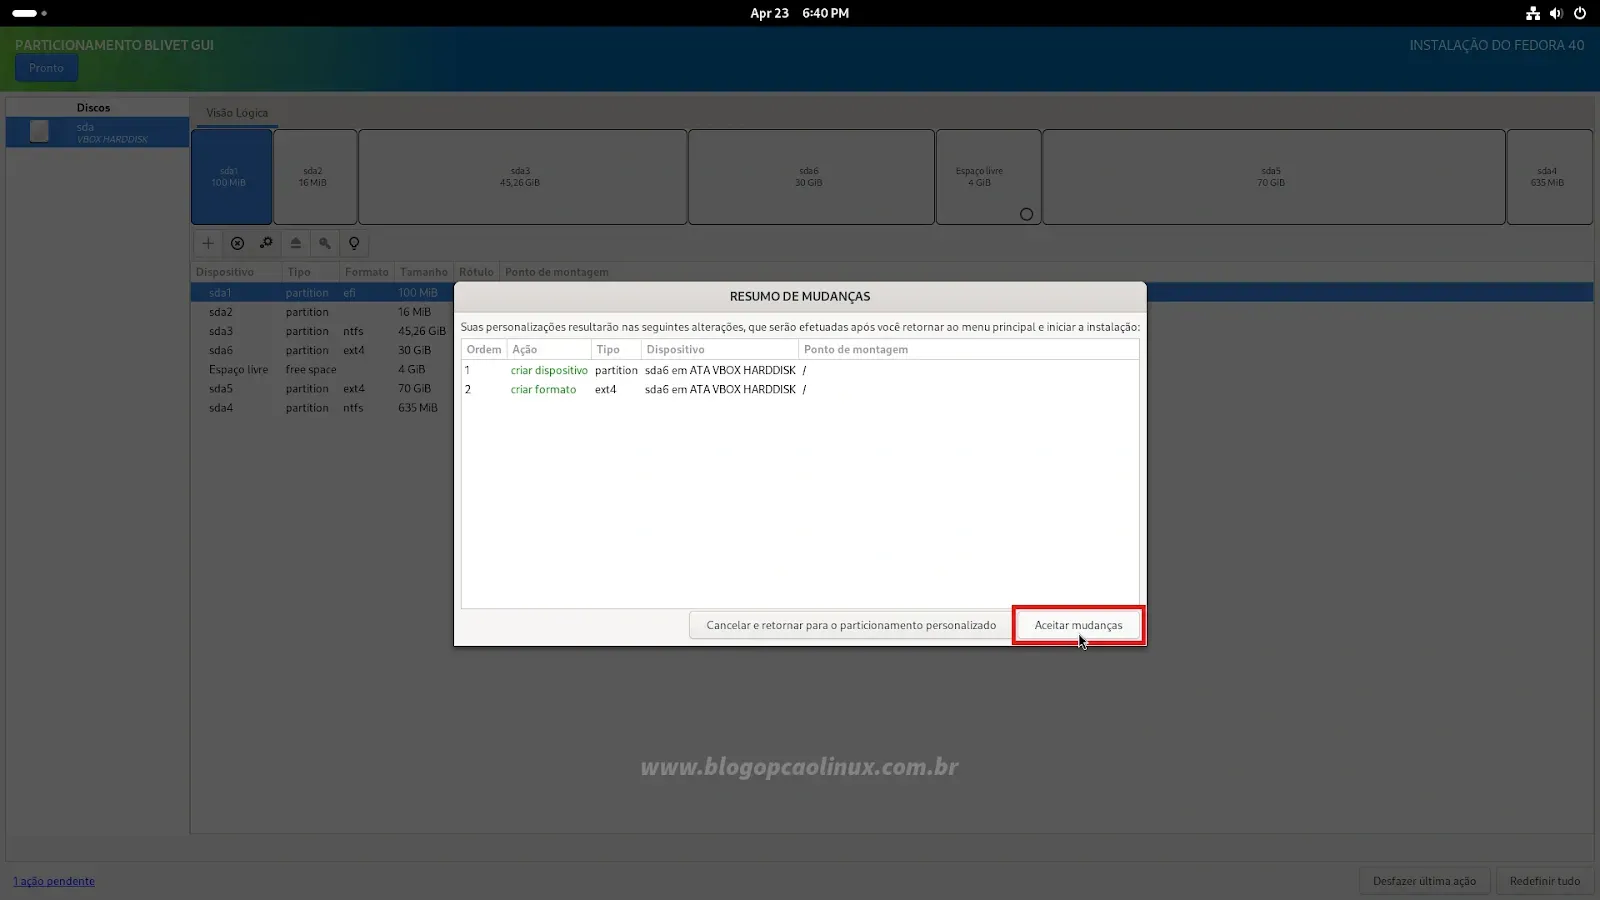
Task: Cancel and return to custom partitioning
Action: [x=851, y=625]
